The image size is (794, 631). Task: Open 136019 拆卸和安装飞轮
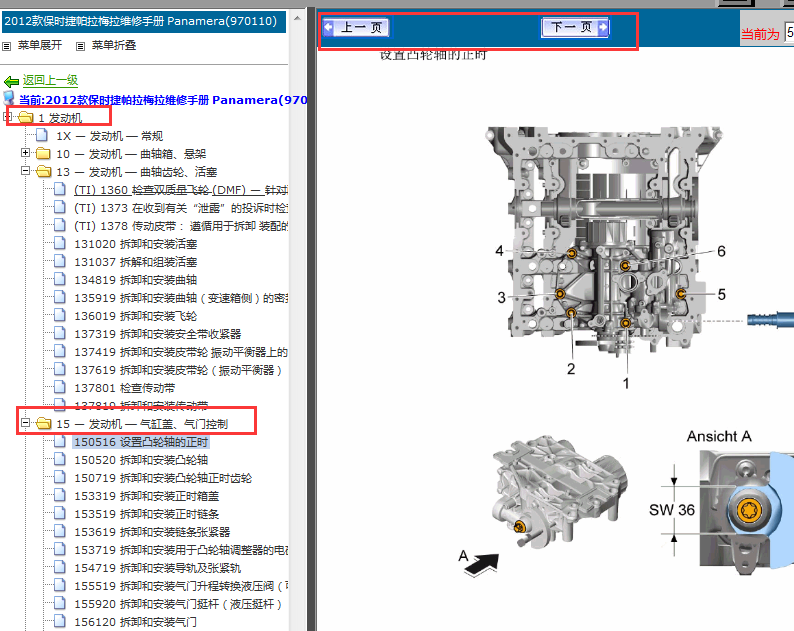(x=135, y=316)
